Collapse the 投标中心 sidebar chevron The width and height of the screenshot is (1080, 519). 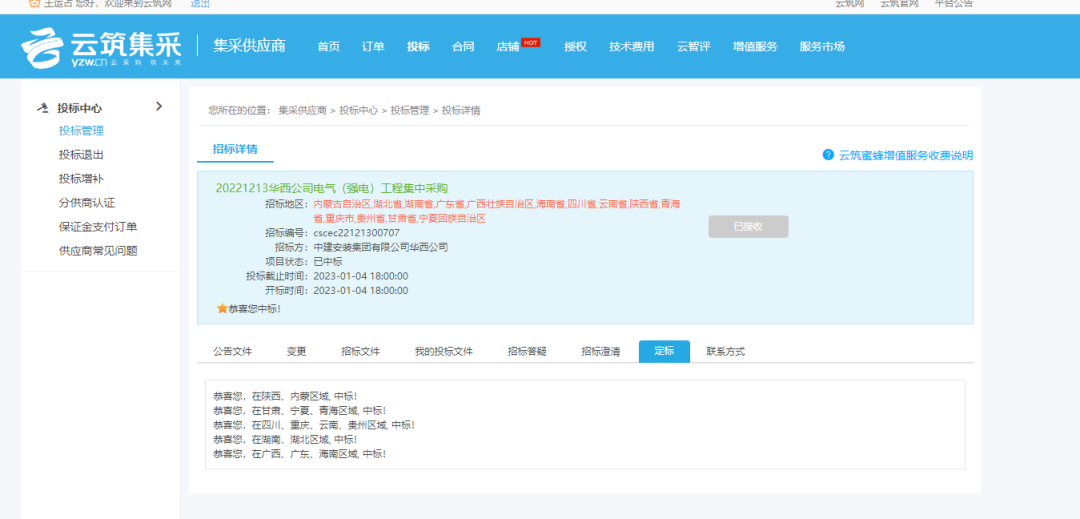coord(159,107)
